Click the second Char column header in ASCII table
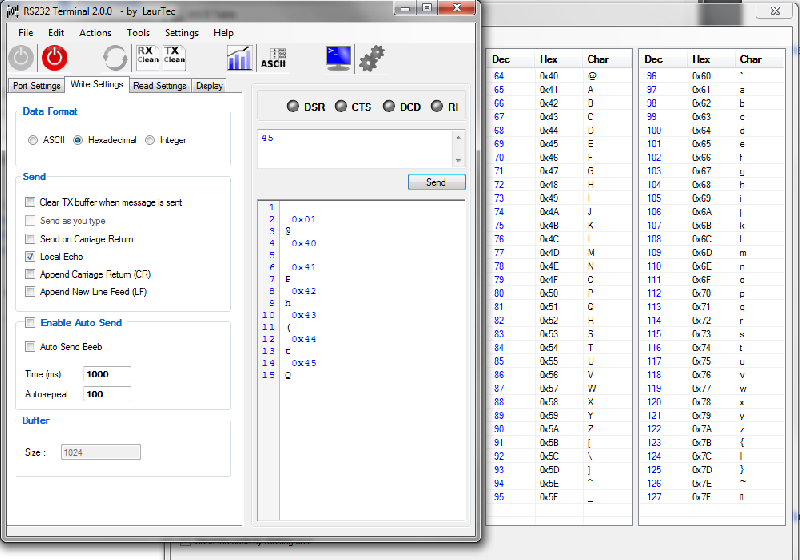800x560 pixels. click(751, 59)
